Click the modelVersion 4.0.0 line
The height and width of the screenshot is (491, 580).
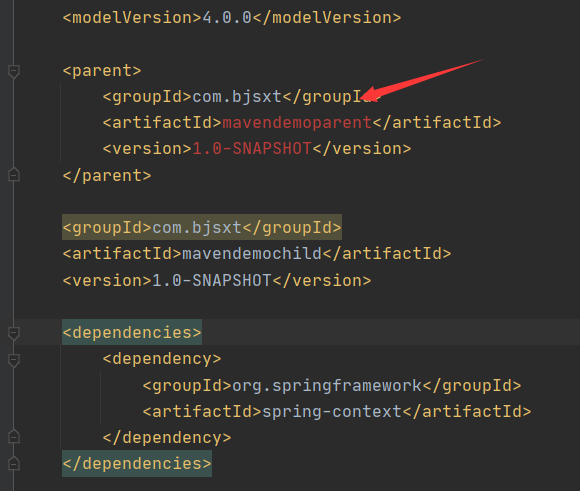[232, 18]
